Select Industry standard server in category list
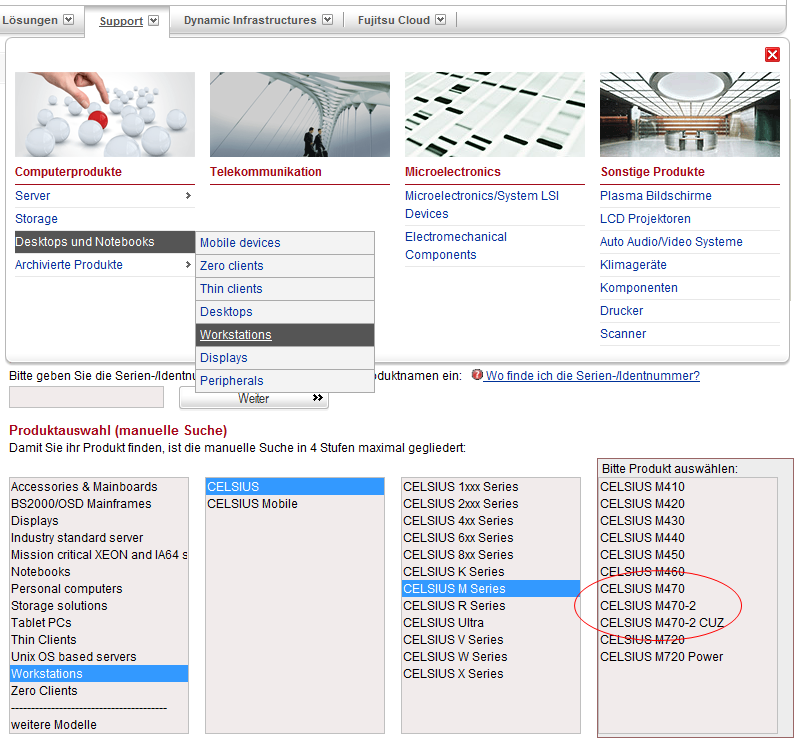Screen dimensions: 808x745 [x=99, y=537]
